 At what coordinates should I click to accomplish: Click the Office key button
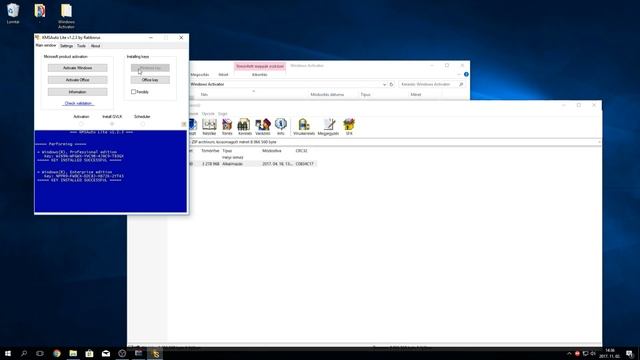tap(150, 80)
